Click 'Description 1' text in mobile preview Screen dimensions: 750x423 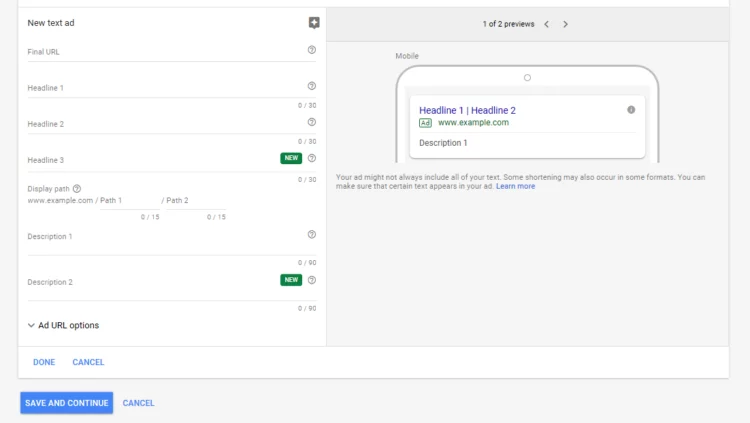pos(443,143)
